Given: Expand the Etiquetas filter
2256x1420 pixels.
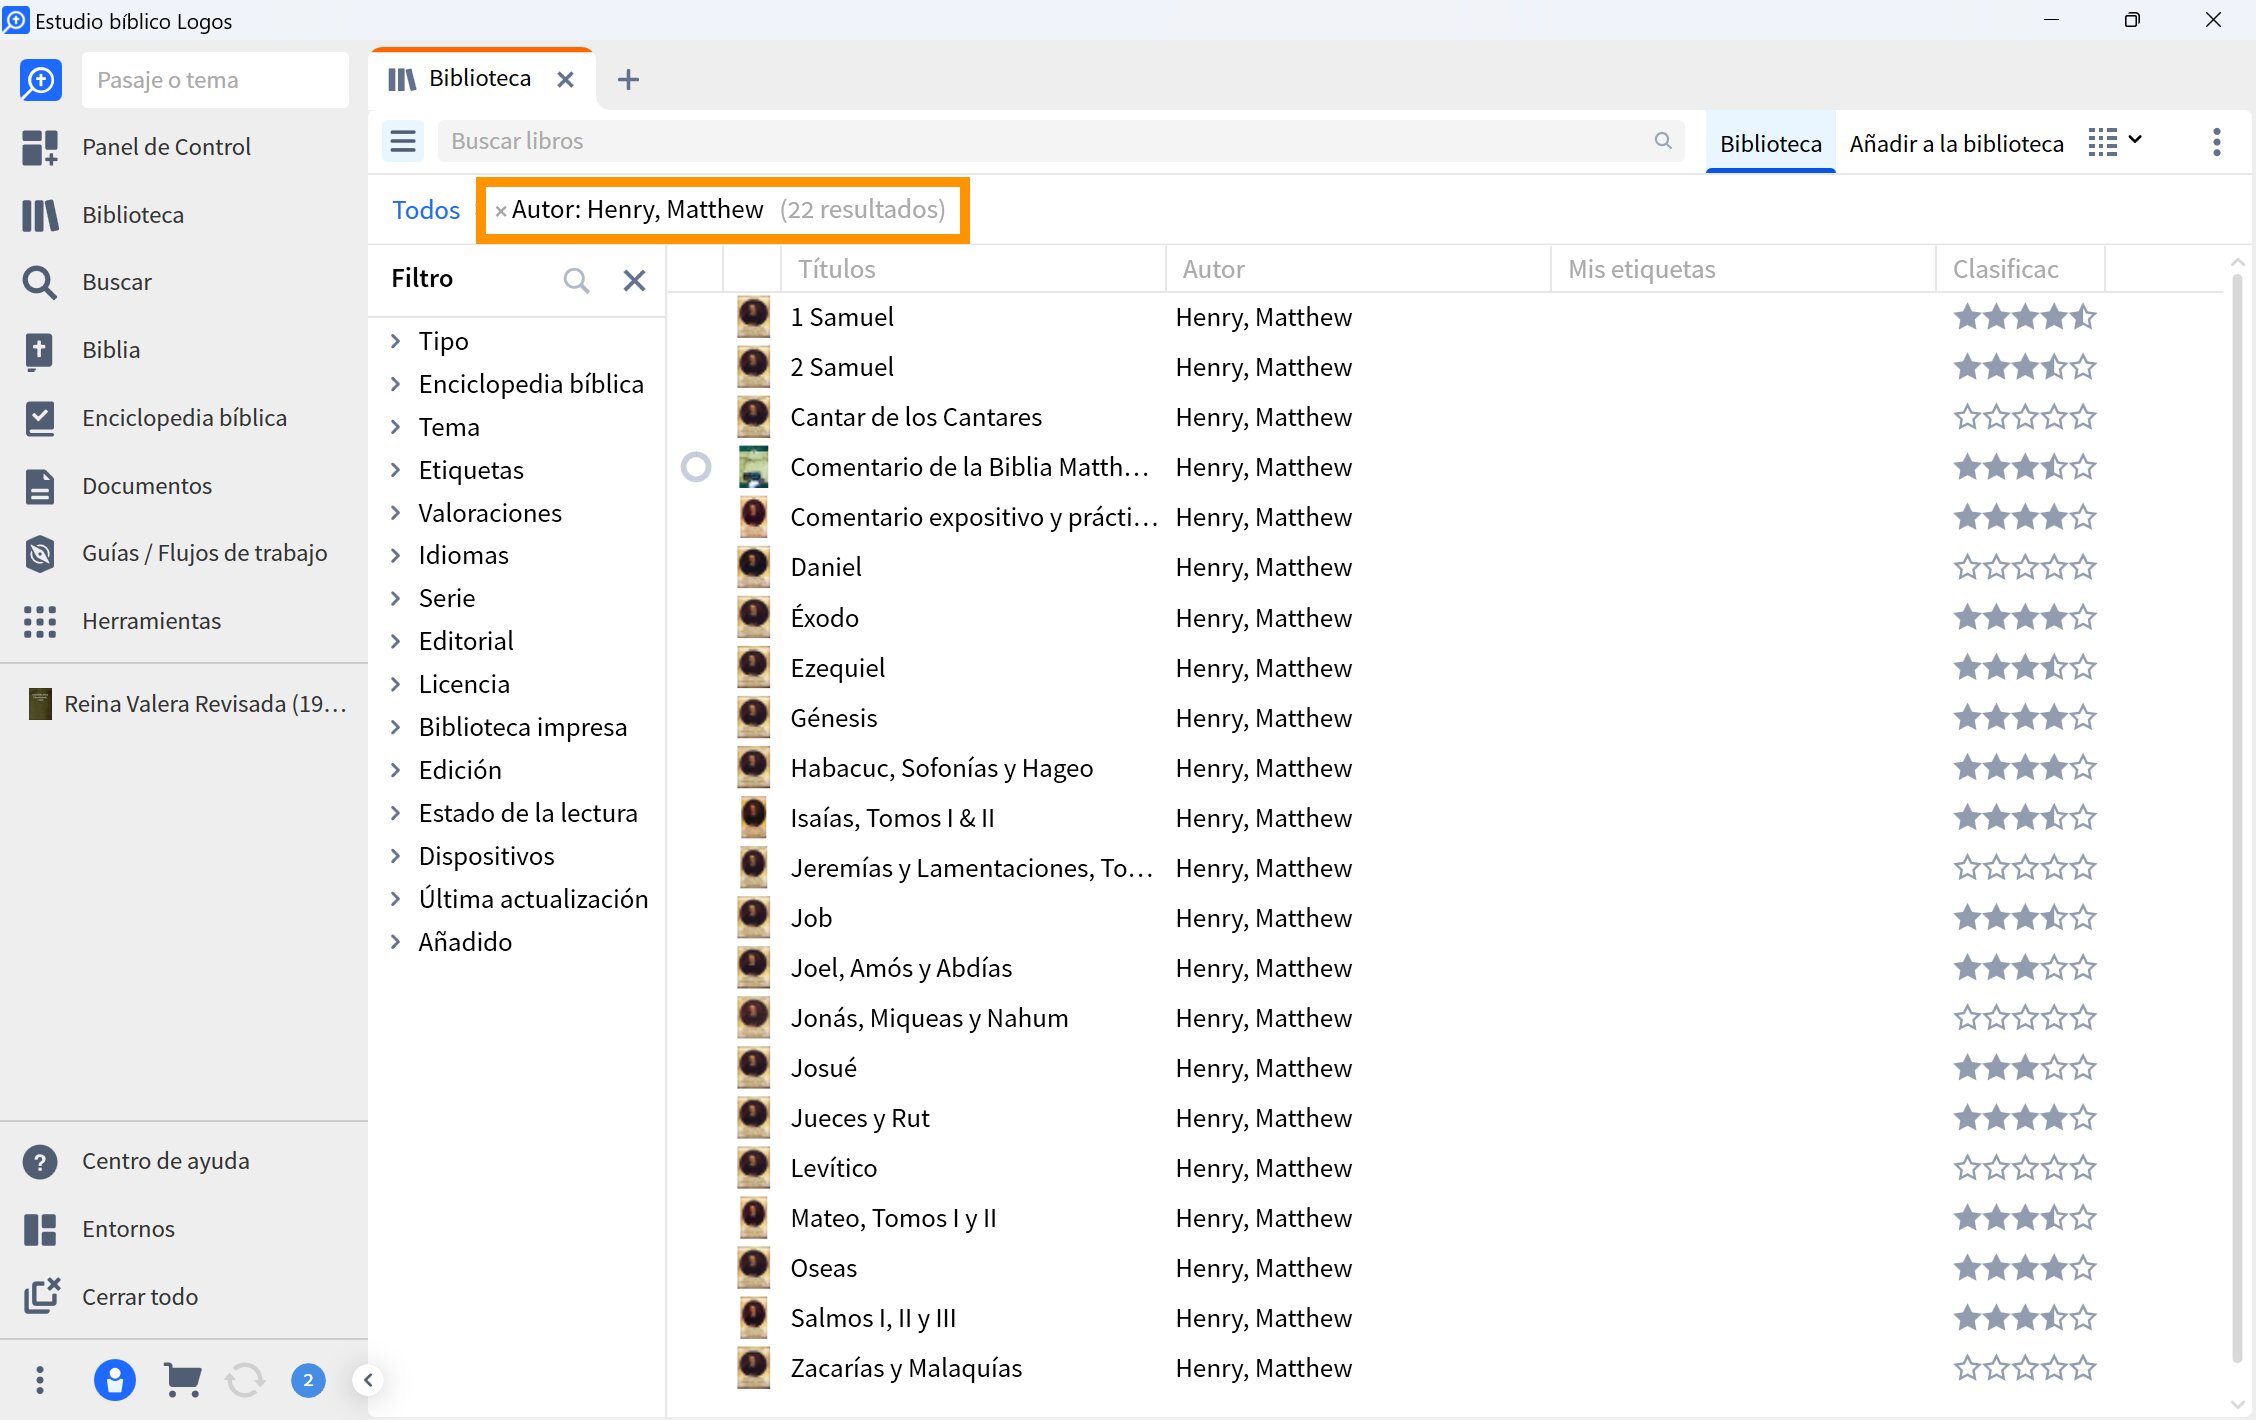Looking at the screenshot, I should tap(395, 470).
